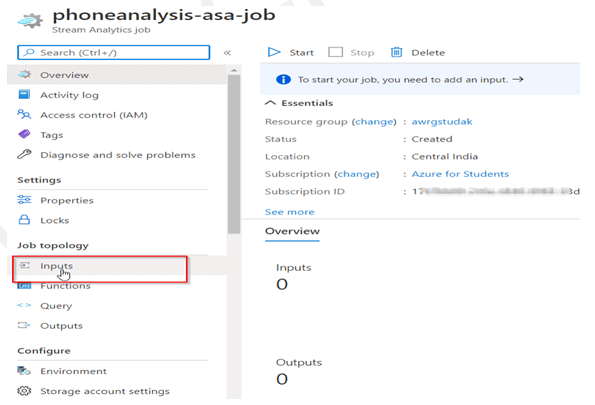Click the Overview menu icon
595x405 pixels.
(24, 74)
